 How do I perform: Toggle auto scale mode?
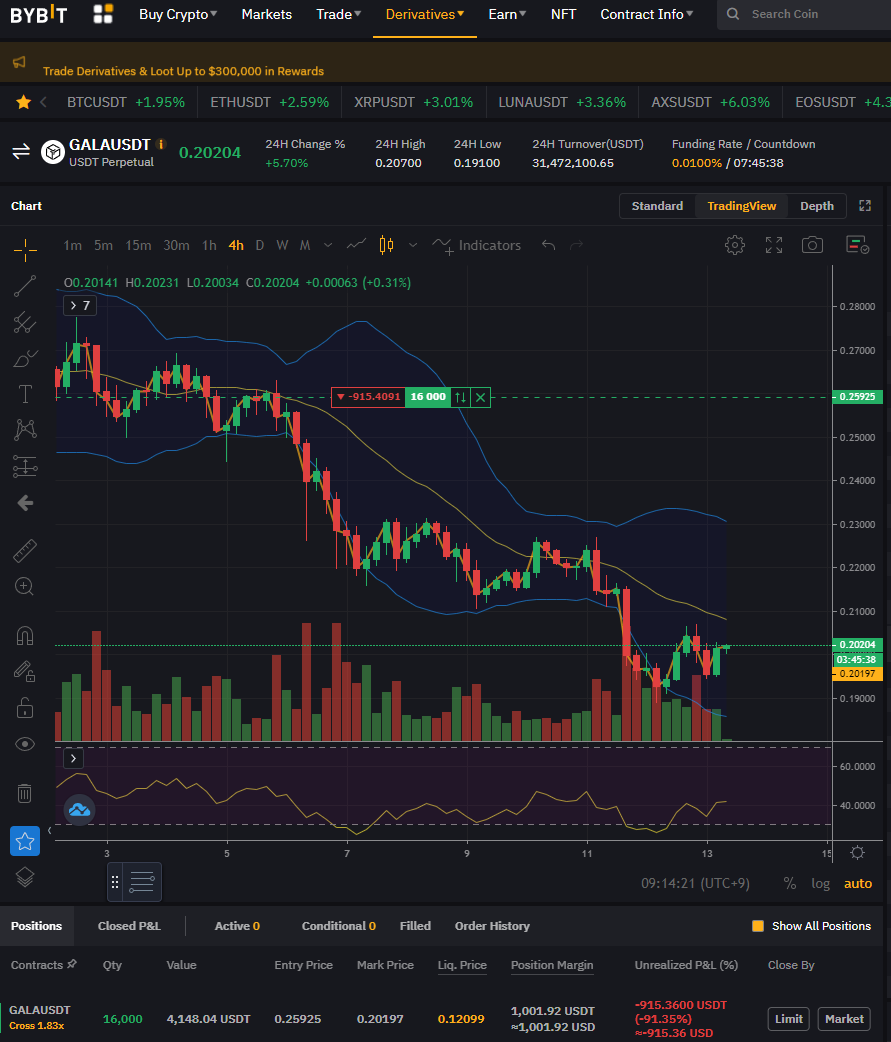pyautogui.click(x=858, y=884)
